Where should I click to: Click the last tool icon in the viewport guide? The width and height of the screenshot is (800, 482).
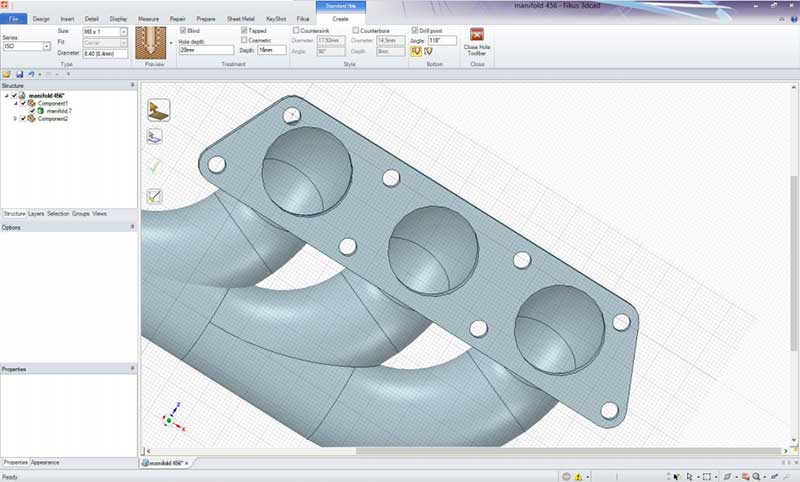[x=155, y=197]
